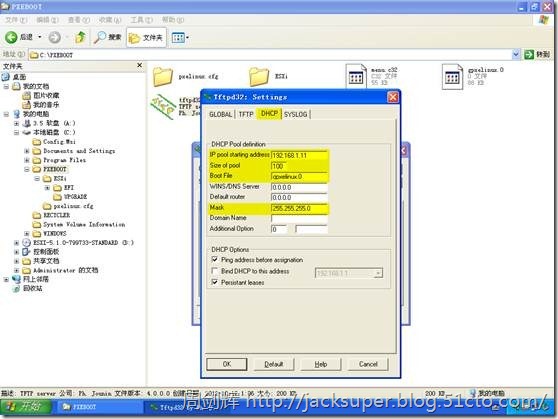Click the Boot File field
Screen dimensions: 558x419
(299, 177)
